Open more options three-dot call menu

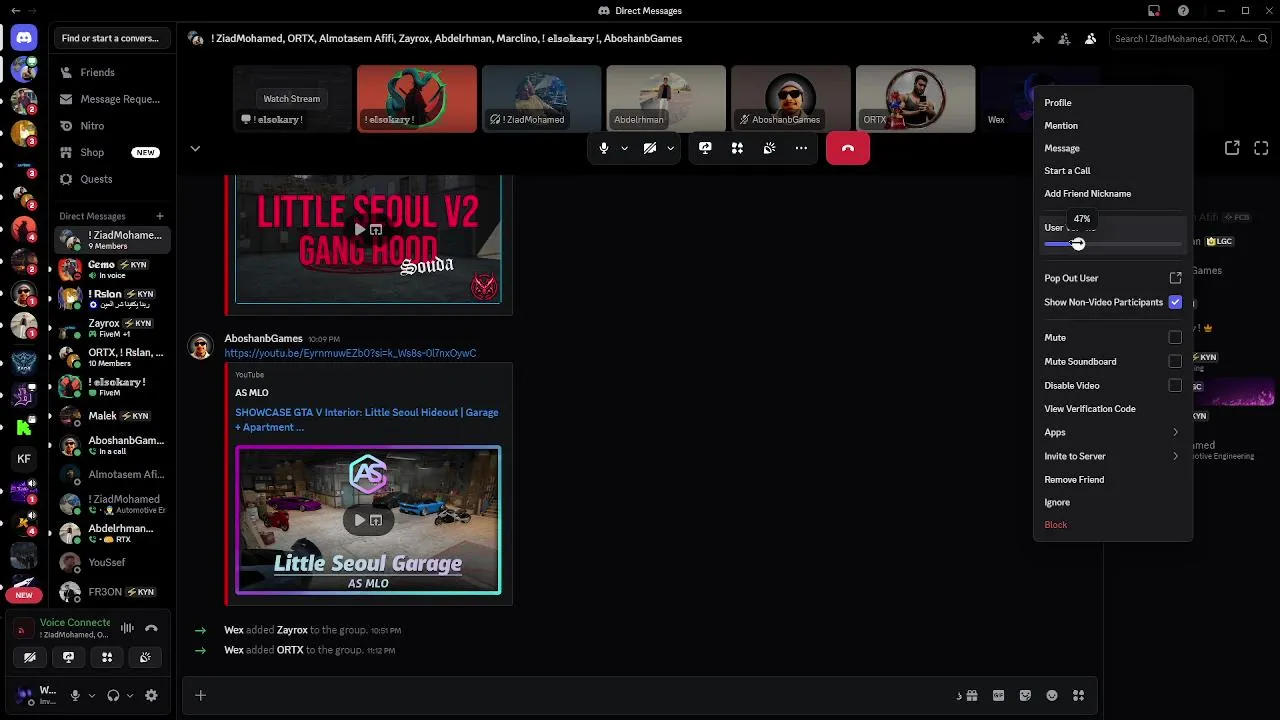click(x=801, y=148)
